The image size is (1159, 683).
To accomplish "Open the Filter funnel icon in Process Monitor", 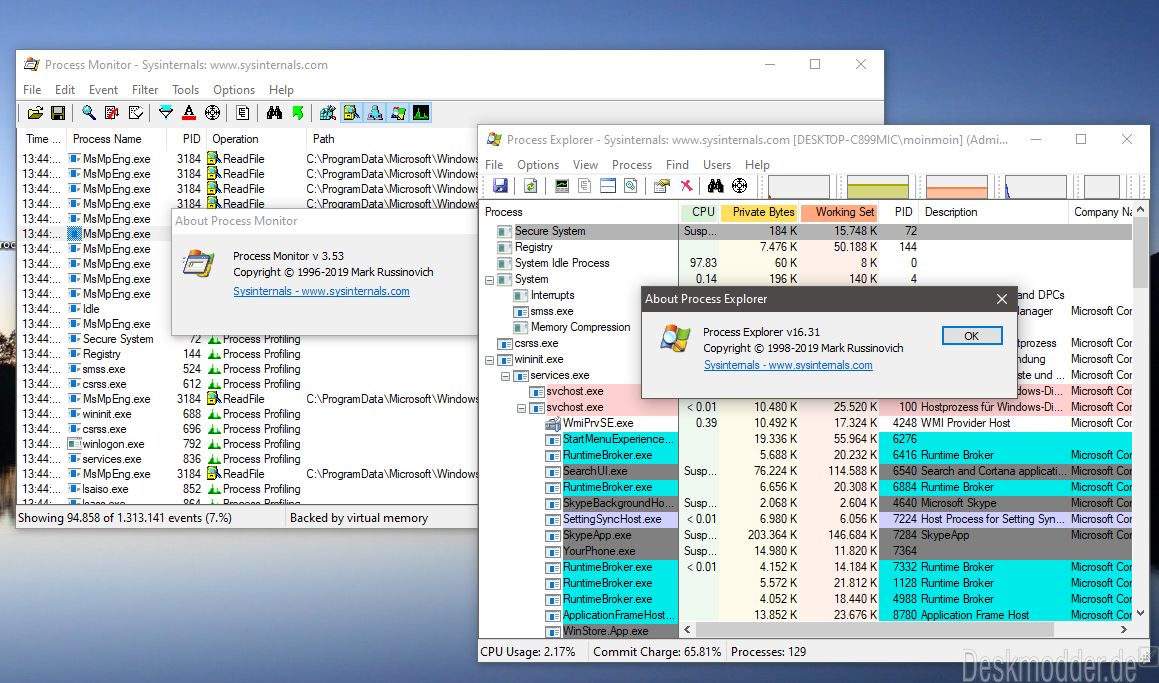I will pyautogui.click(x=166, y=113).
